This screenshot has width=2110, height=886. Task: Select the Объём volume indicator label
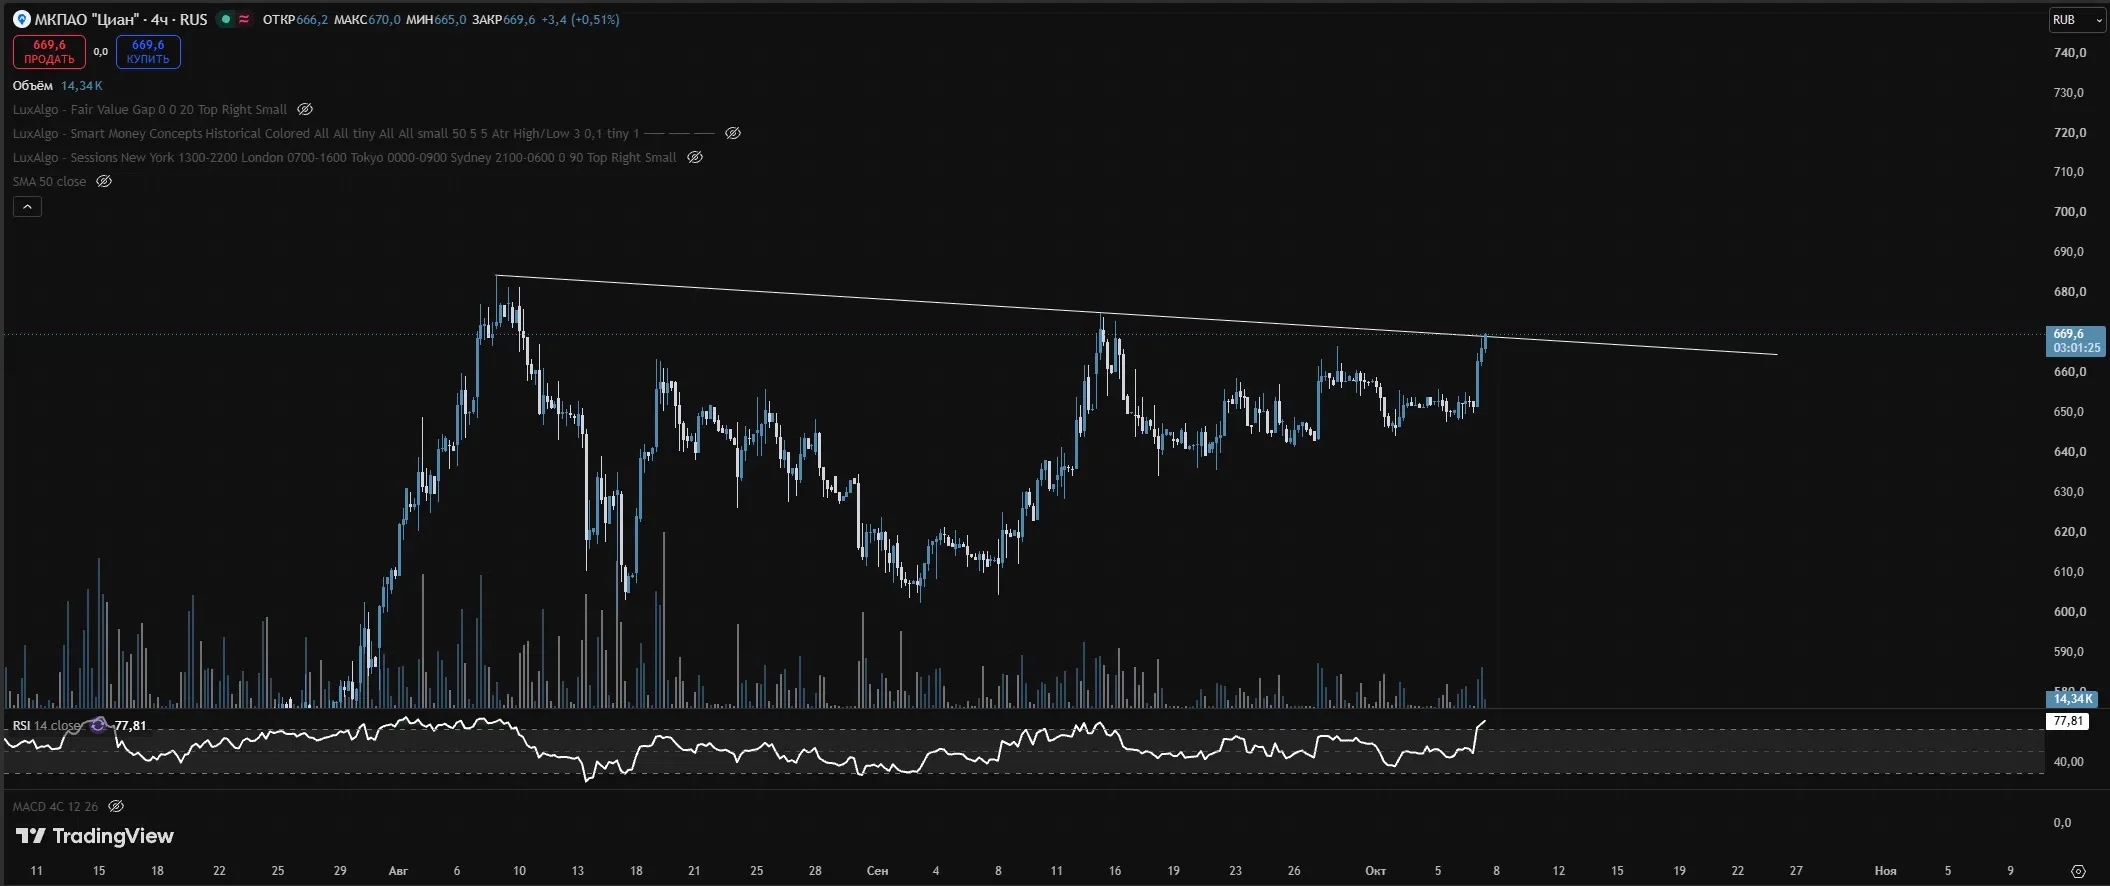pyautogui.click(x=33, y=86)
